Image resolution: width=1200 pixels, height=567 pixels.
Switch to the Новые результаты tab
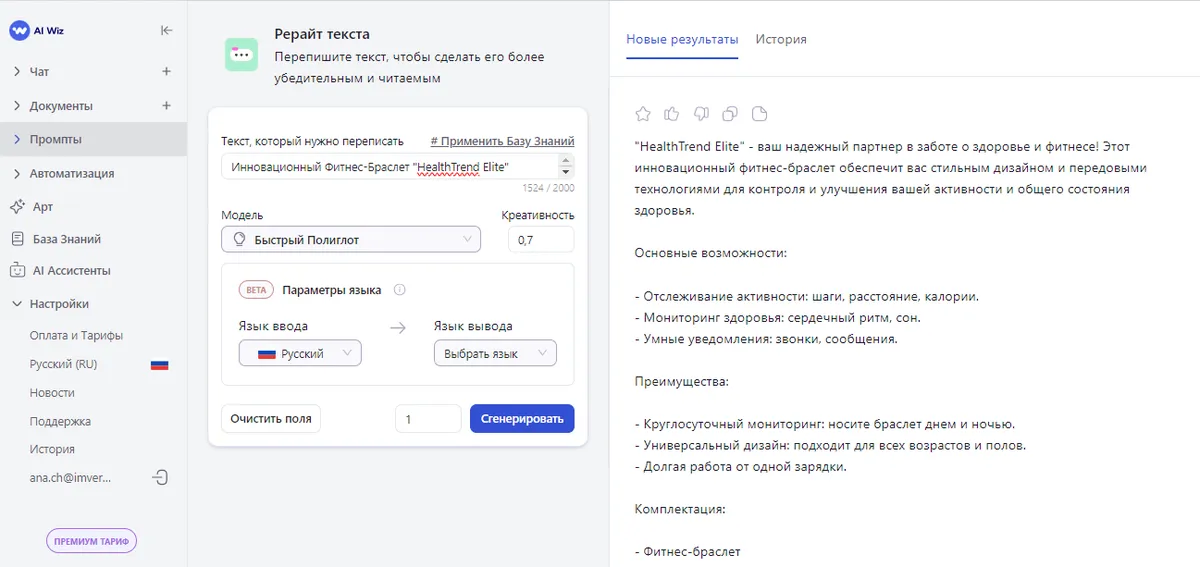(x=682, y=39)
